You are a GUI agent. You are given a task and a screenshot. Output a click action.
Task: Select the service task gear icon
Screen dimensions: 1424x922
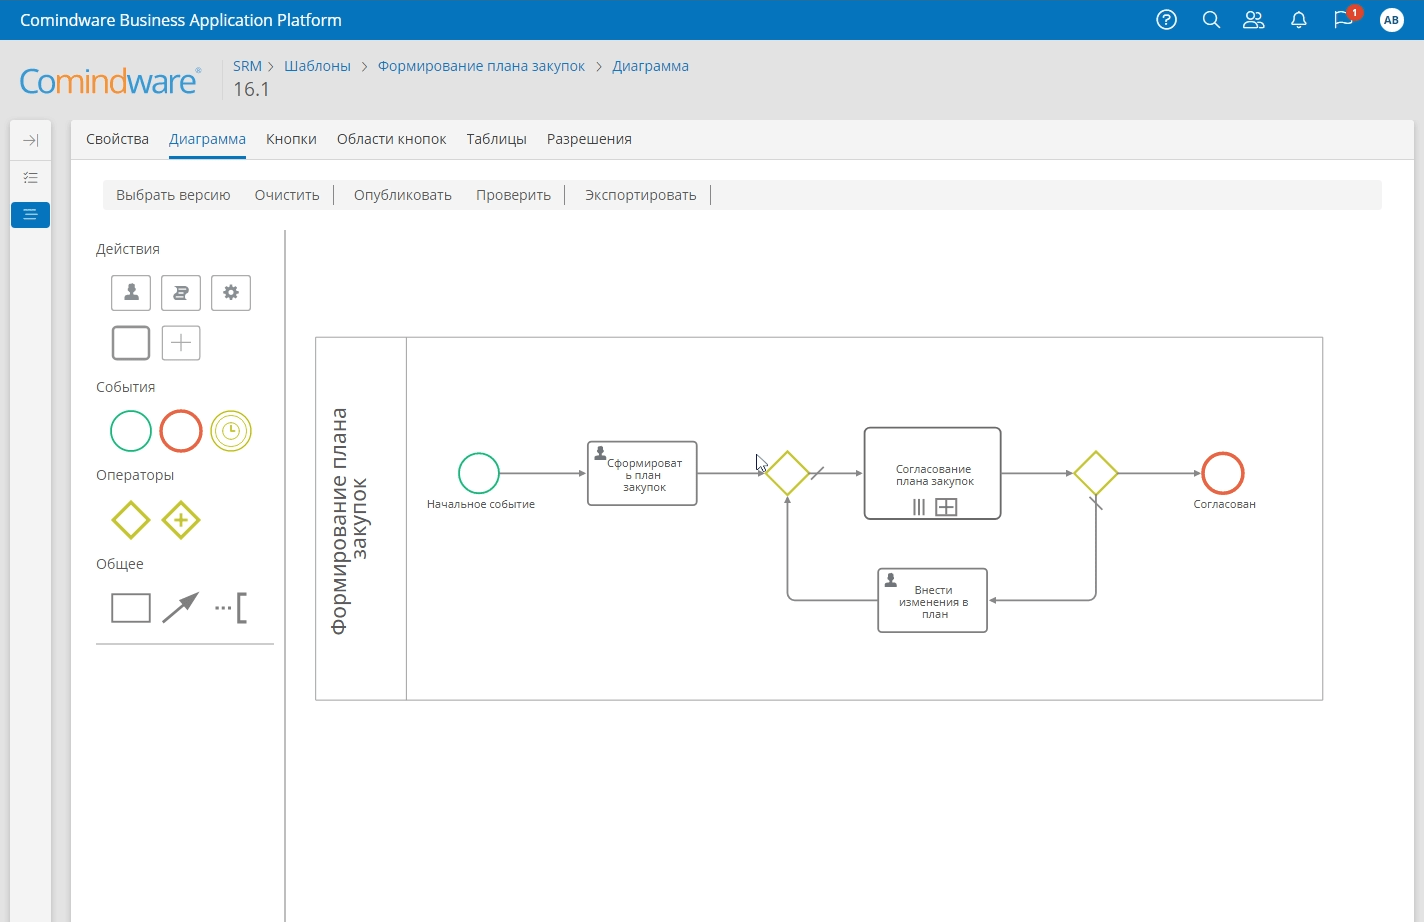231,293
